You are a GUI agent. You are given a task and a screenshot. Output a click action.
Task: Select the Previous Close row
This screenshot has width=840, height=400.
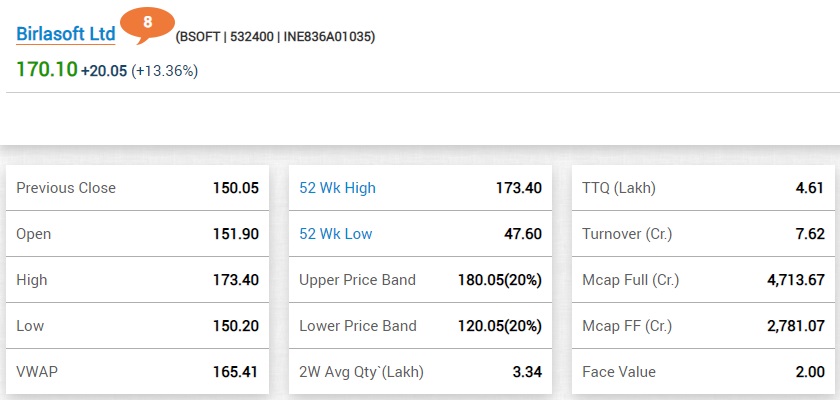click(138, 188)
